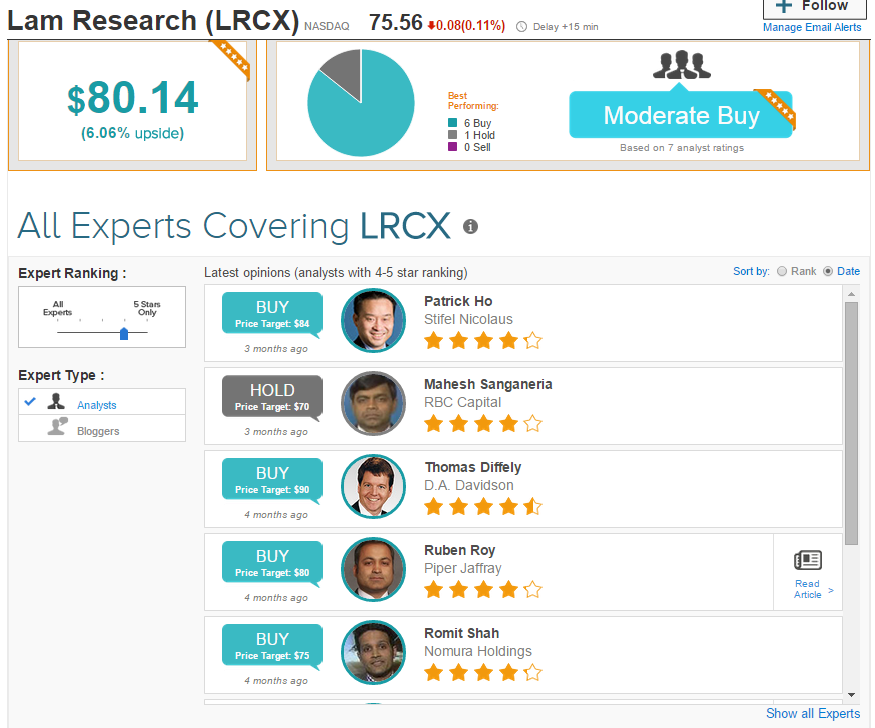The width and height of the screenshot is (875, 728).
Task: Click the 1 Hold legend entry
Action: point(472,135)
